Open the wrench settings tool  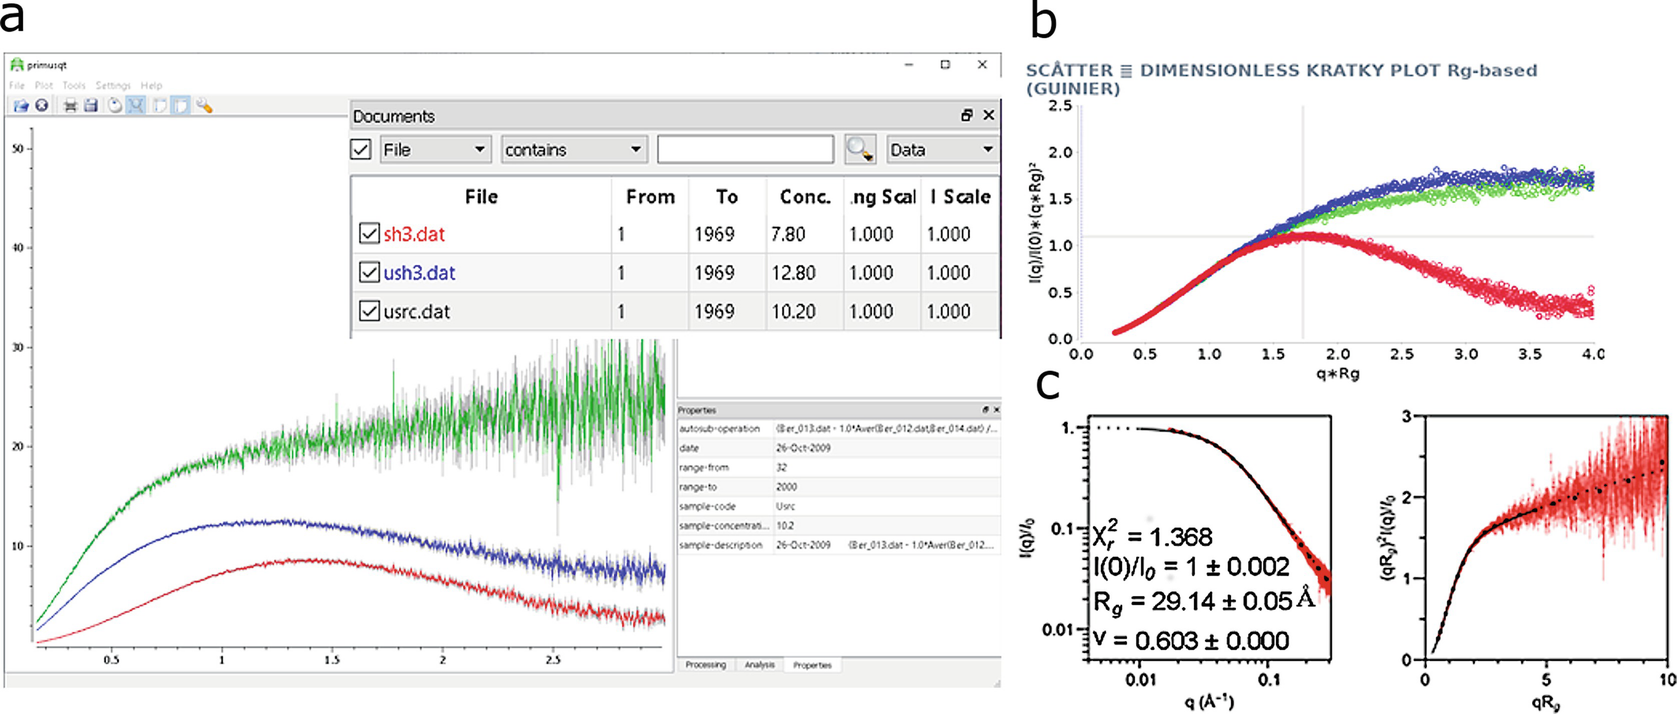pyautogui.click(x=204, y=105)
